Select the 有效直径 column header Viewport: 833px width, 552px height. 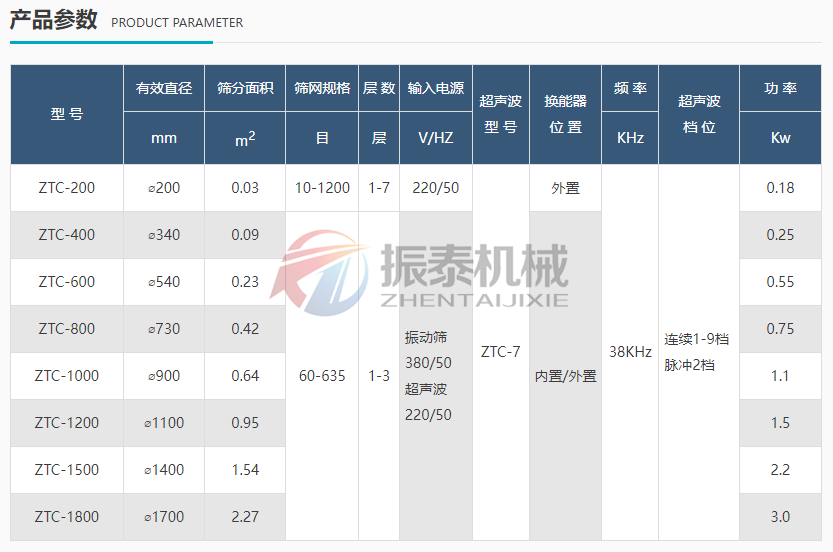(164, 89)
